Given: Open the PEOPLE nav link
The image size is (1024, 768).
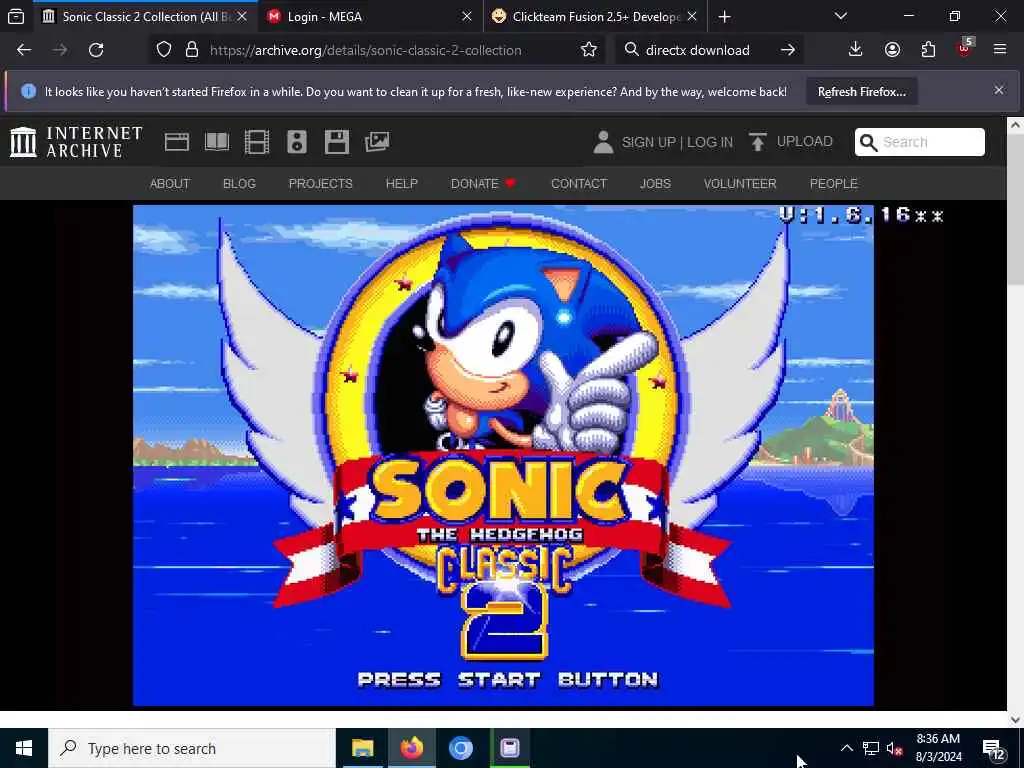Looking at the screenshot, I should point(833,184).
